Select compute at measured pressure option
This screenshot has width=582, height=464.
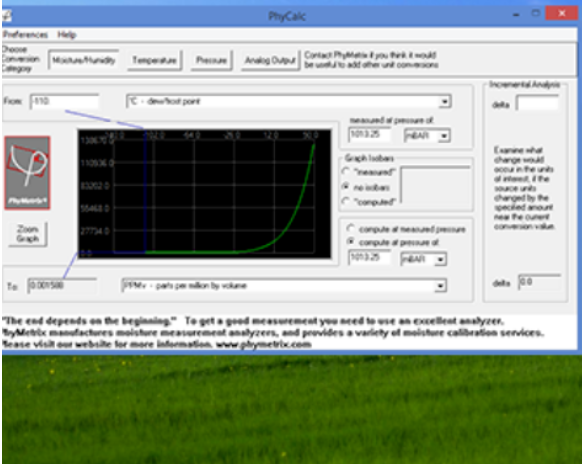click(x=350, y=229)
